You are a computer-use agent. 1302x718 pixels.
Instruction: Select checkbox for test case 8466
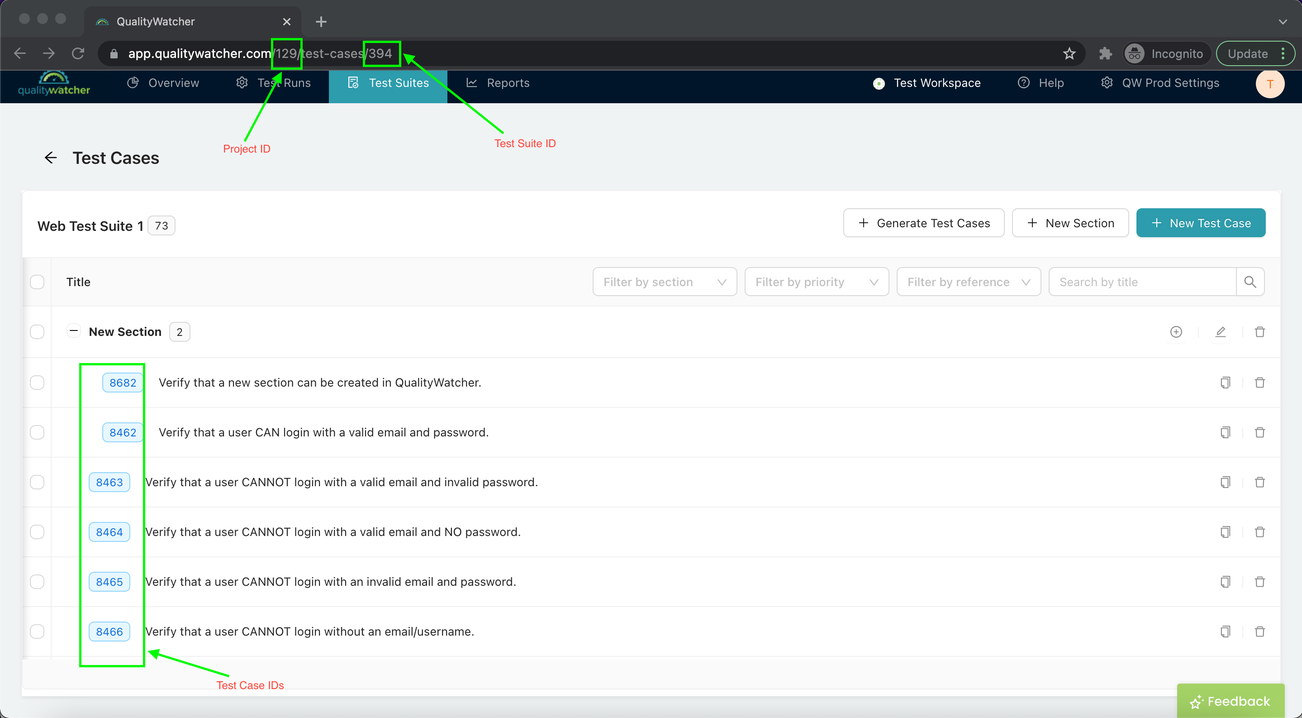coord(37,632)
